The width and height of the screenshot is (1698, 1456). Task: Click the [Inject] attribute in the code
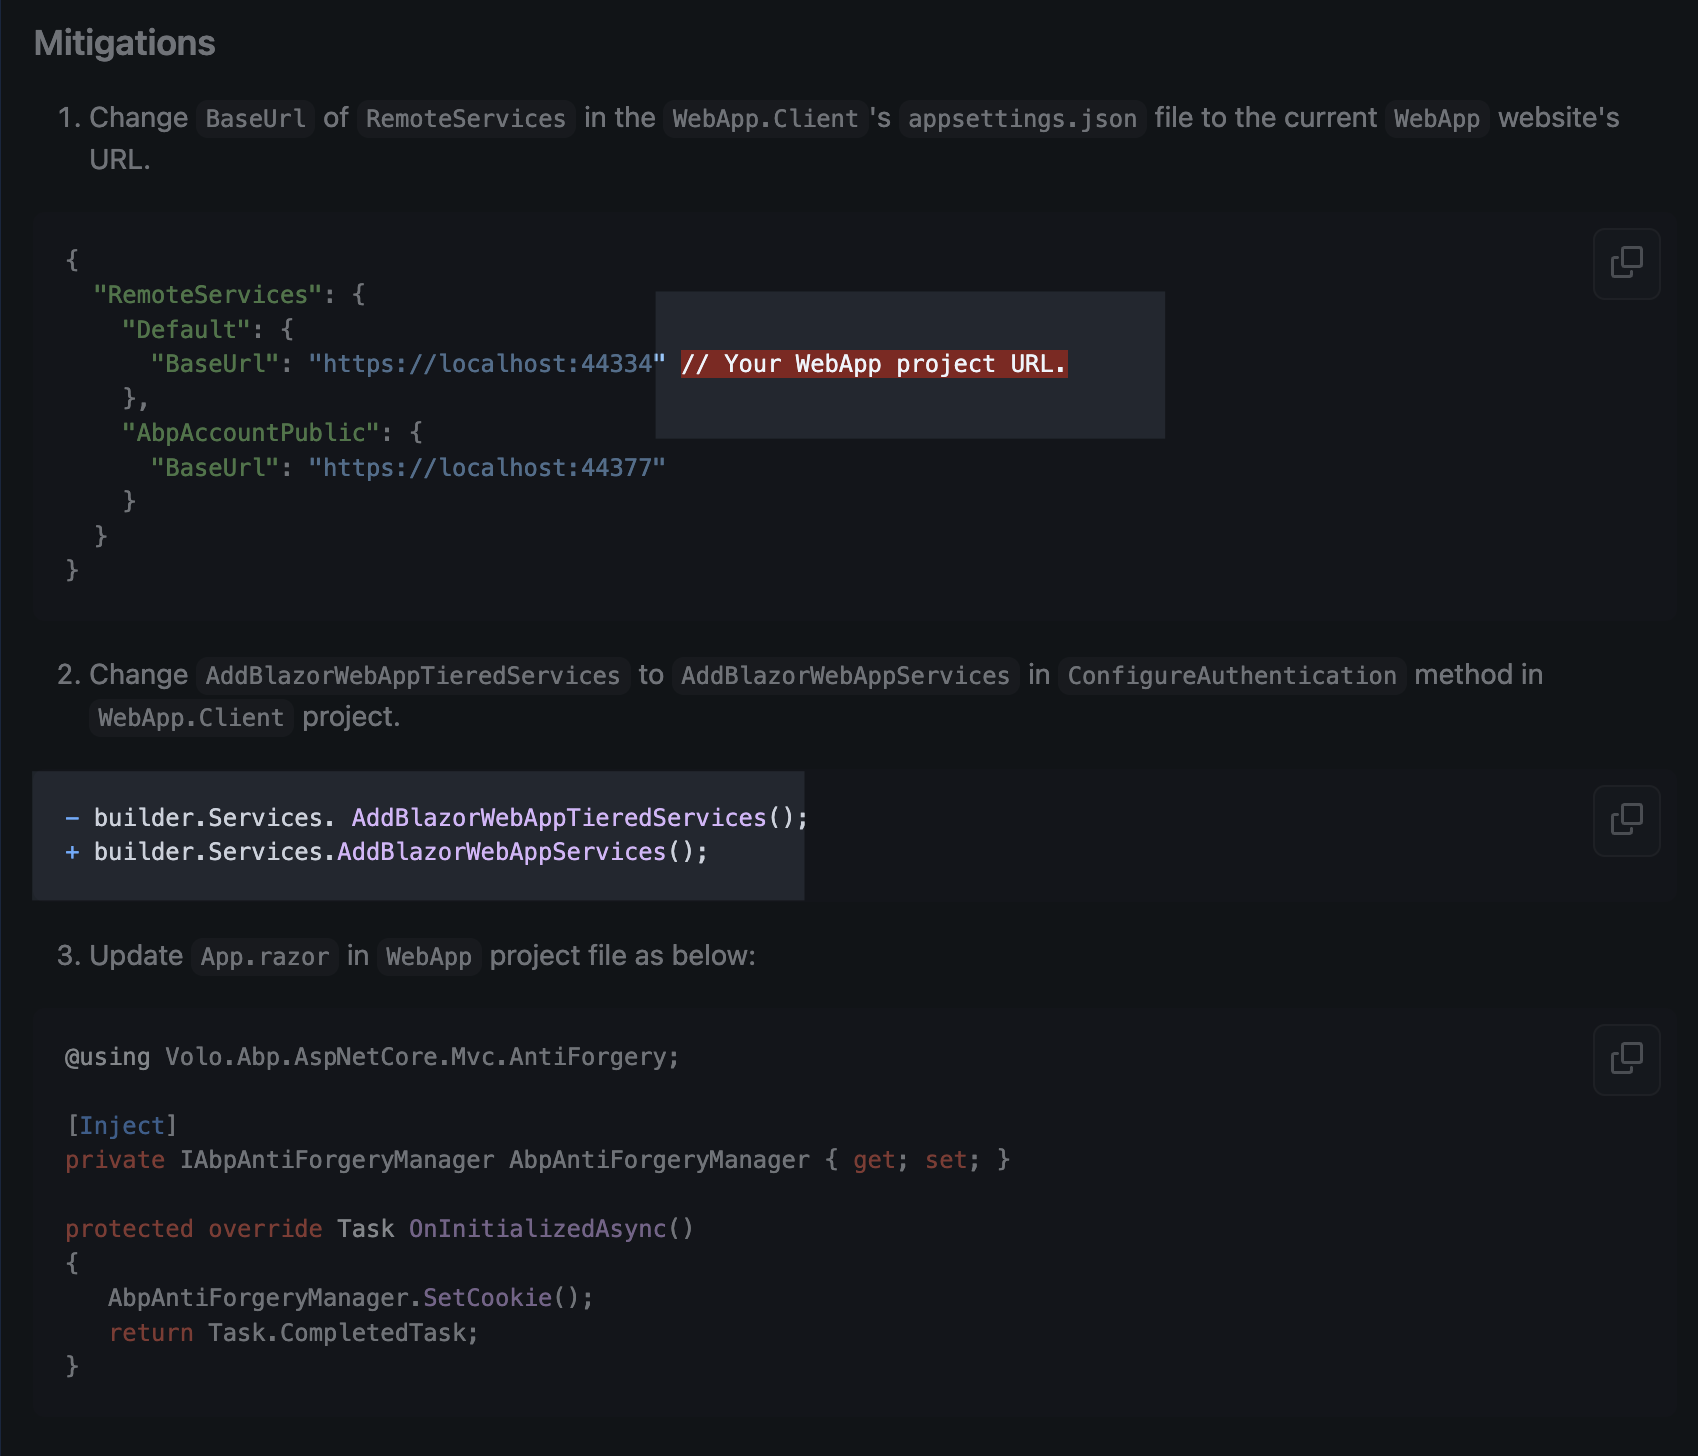click(122, 1126)
